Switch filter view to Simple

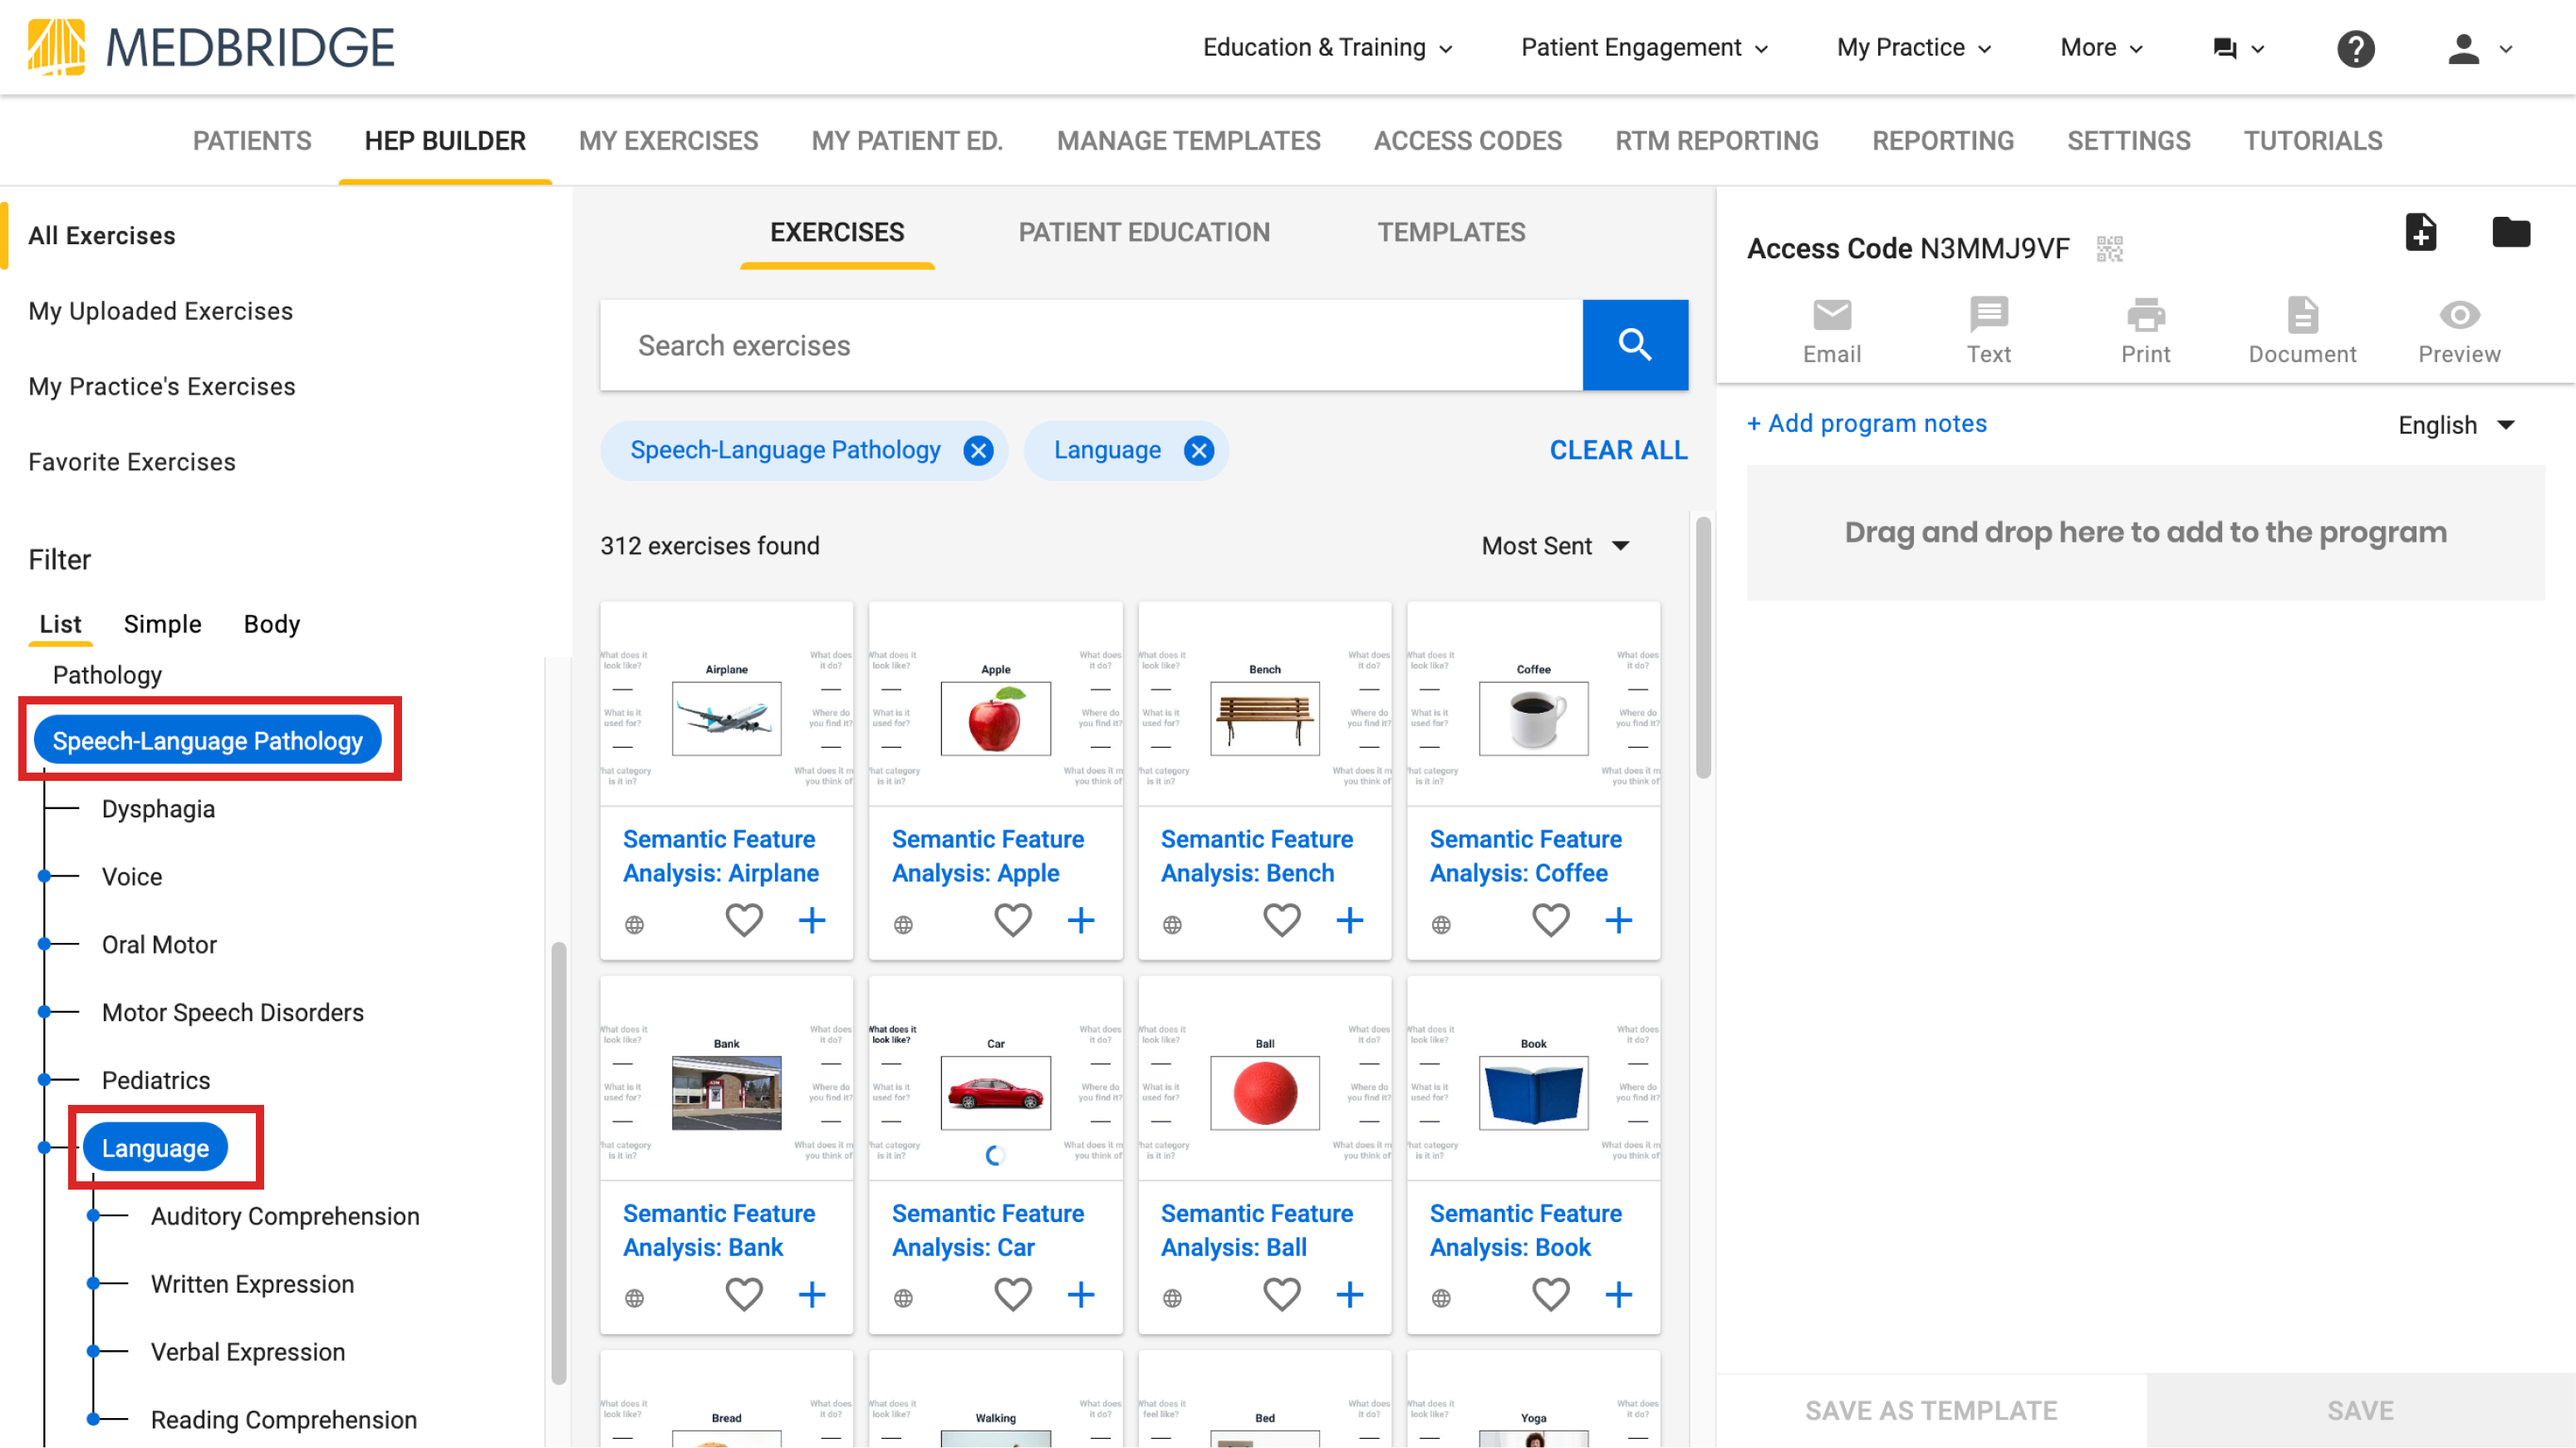coord(163,624)
